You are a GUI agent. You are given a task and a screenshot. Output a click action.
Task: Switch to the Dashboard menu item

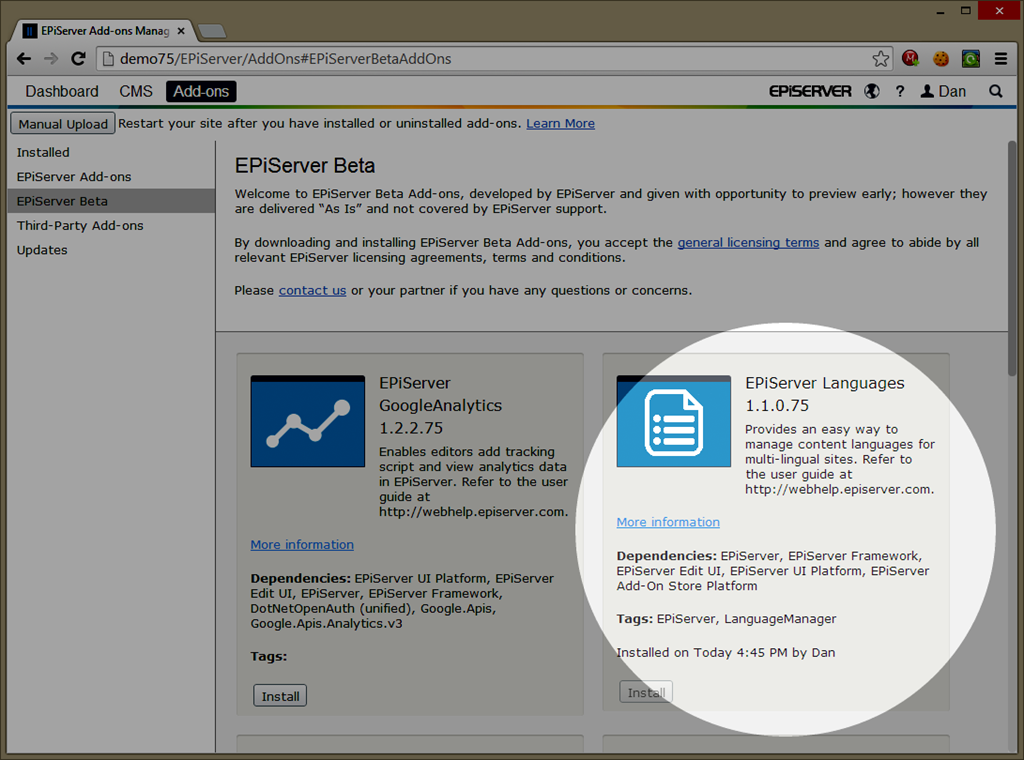point(62,91)
